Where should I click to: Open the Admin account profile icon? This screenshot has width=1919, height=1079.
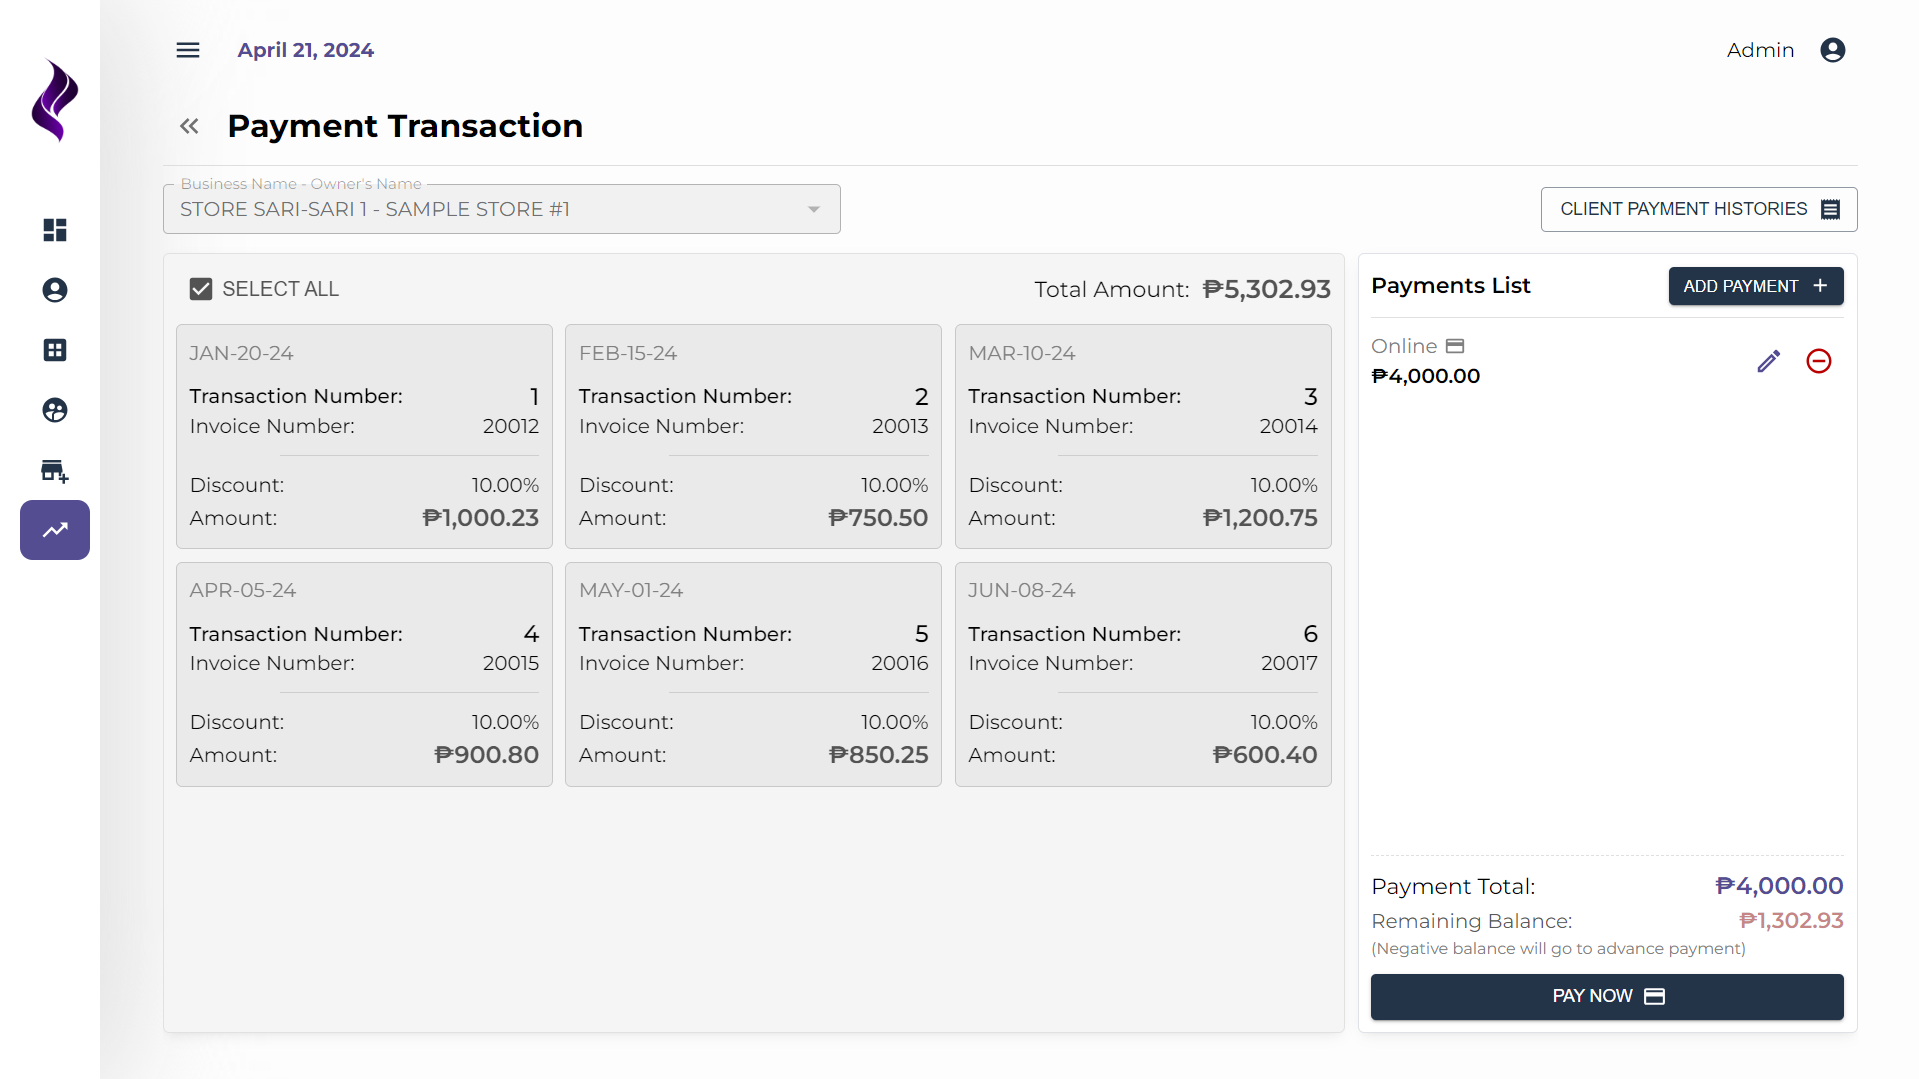click(1833, 49)
